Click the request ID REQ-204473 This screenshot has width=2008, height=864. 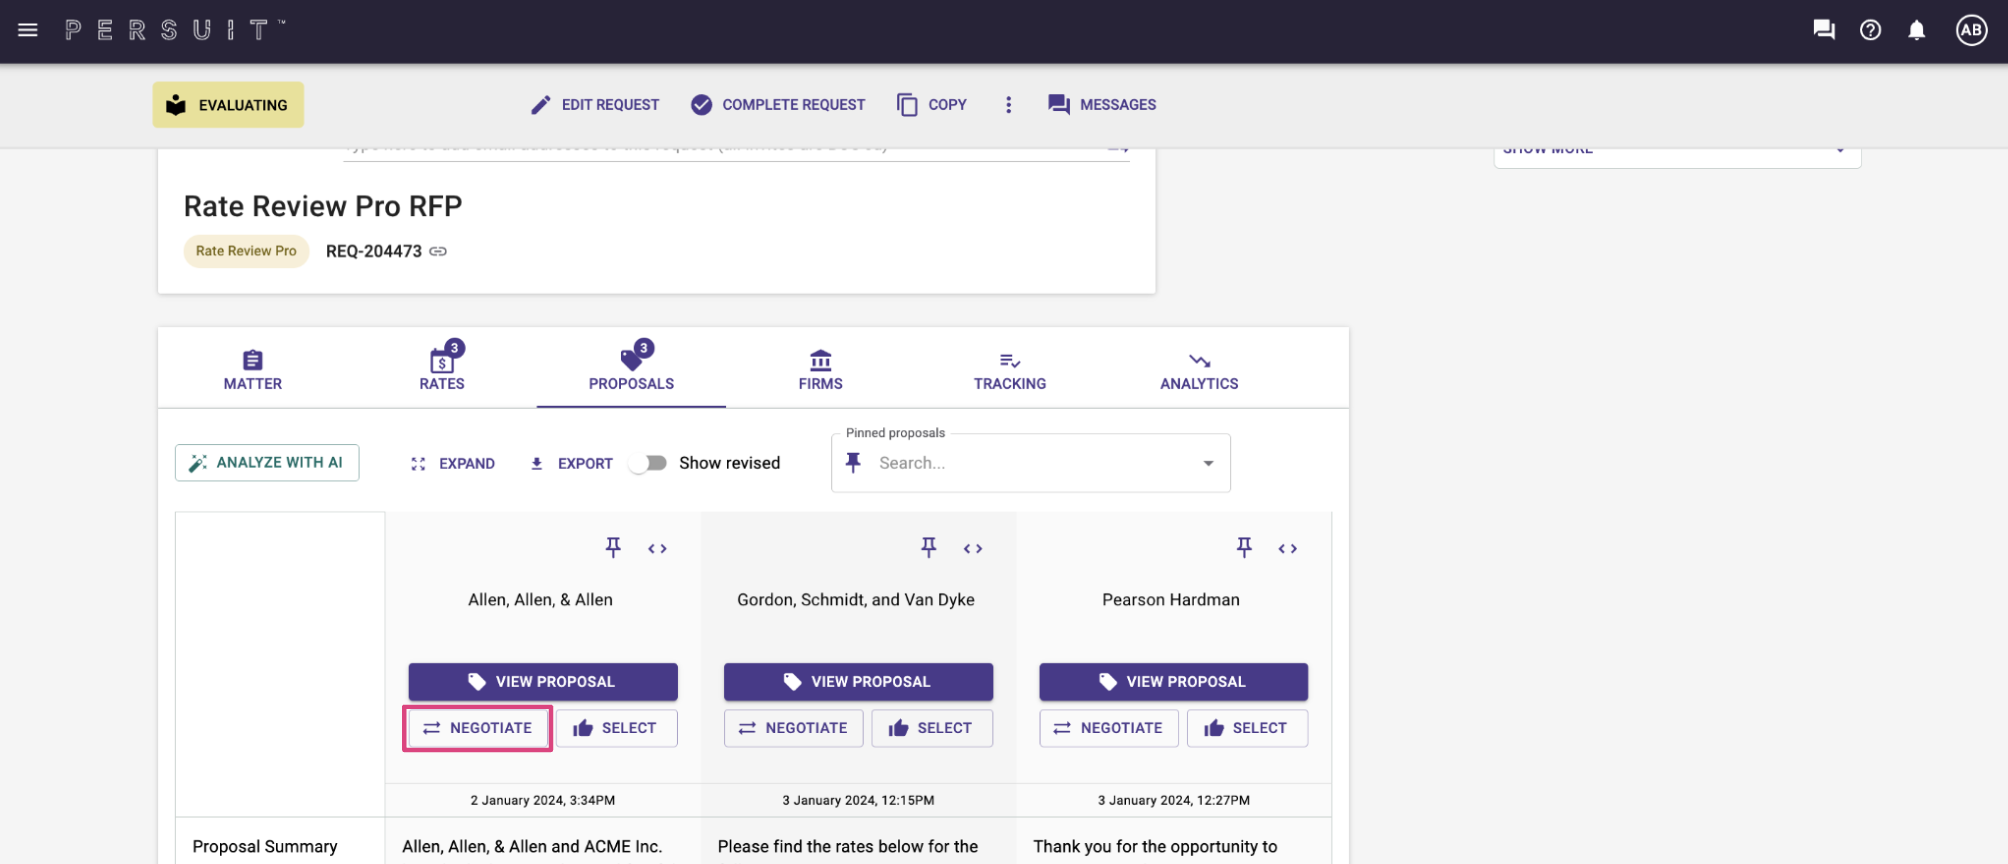coord(374,251)
